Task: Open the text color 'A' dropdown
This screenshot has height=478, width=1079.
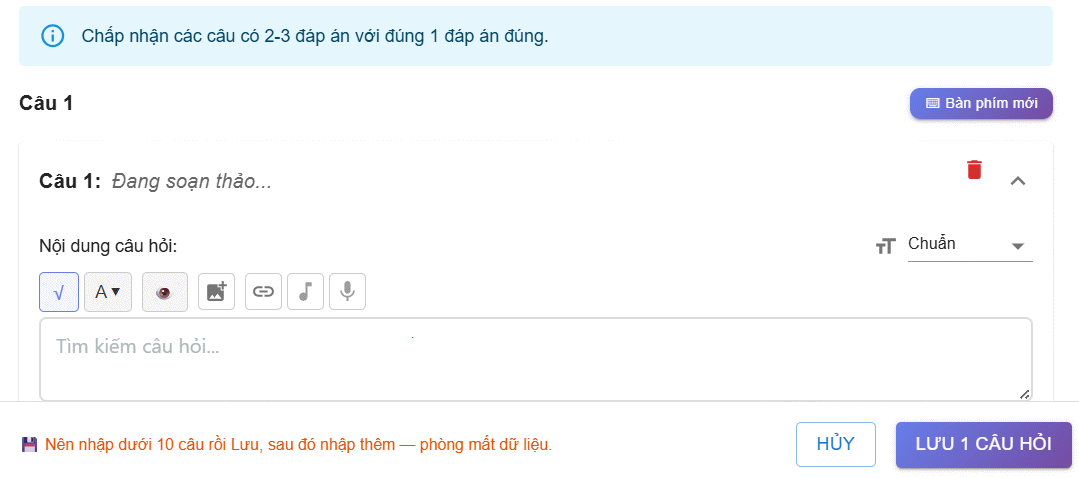Action: coord(107,292)
